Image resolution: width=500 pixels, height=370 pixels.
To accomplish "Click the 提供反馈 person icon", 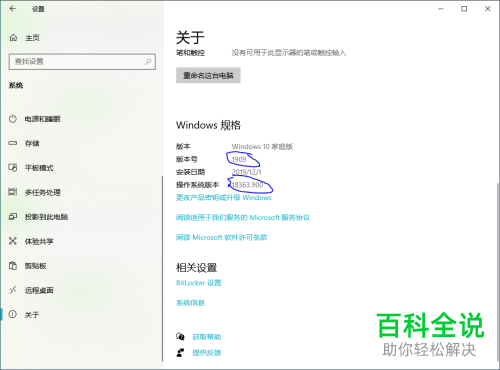I will click(x=180, y=352).
